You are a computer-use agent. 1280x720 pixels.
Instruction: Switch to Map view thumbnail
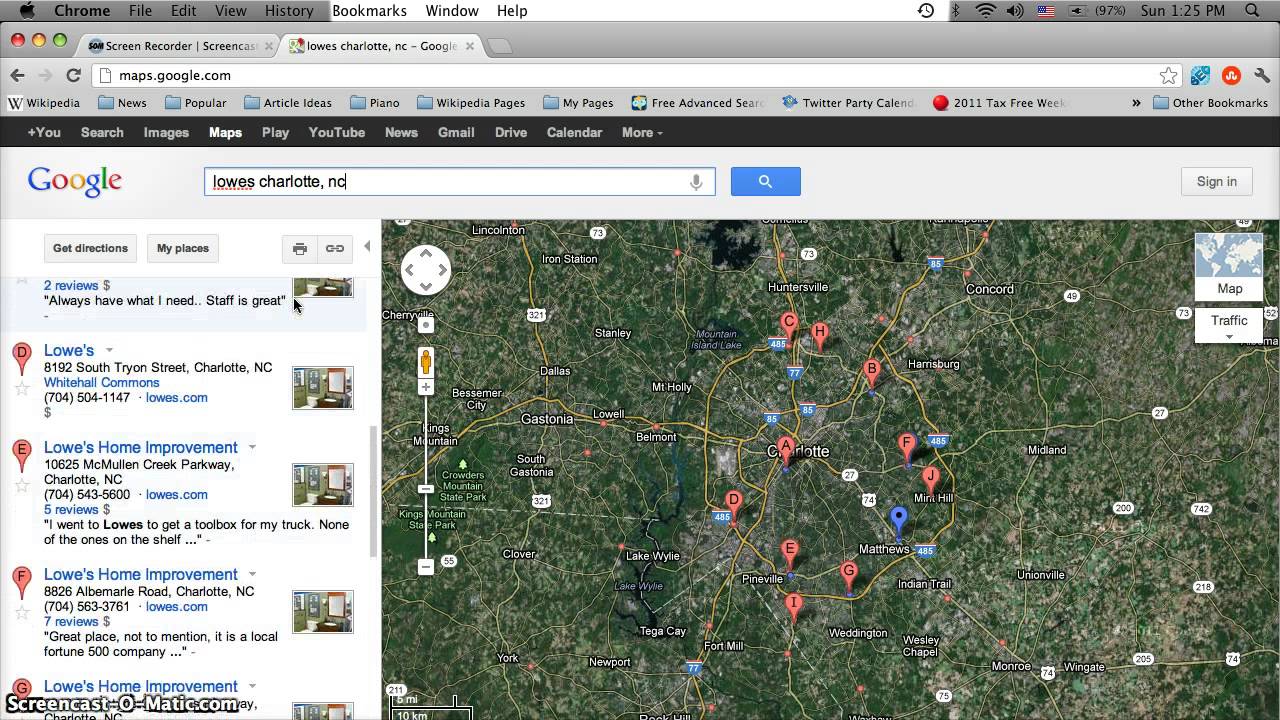click(1229, 266)
